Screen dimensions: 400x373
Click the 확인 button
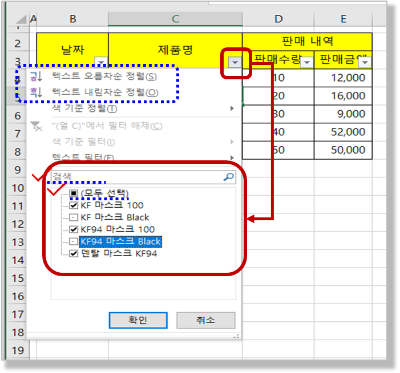[x=138, y=320]
